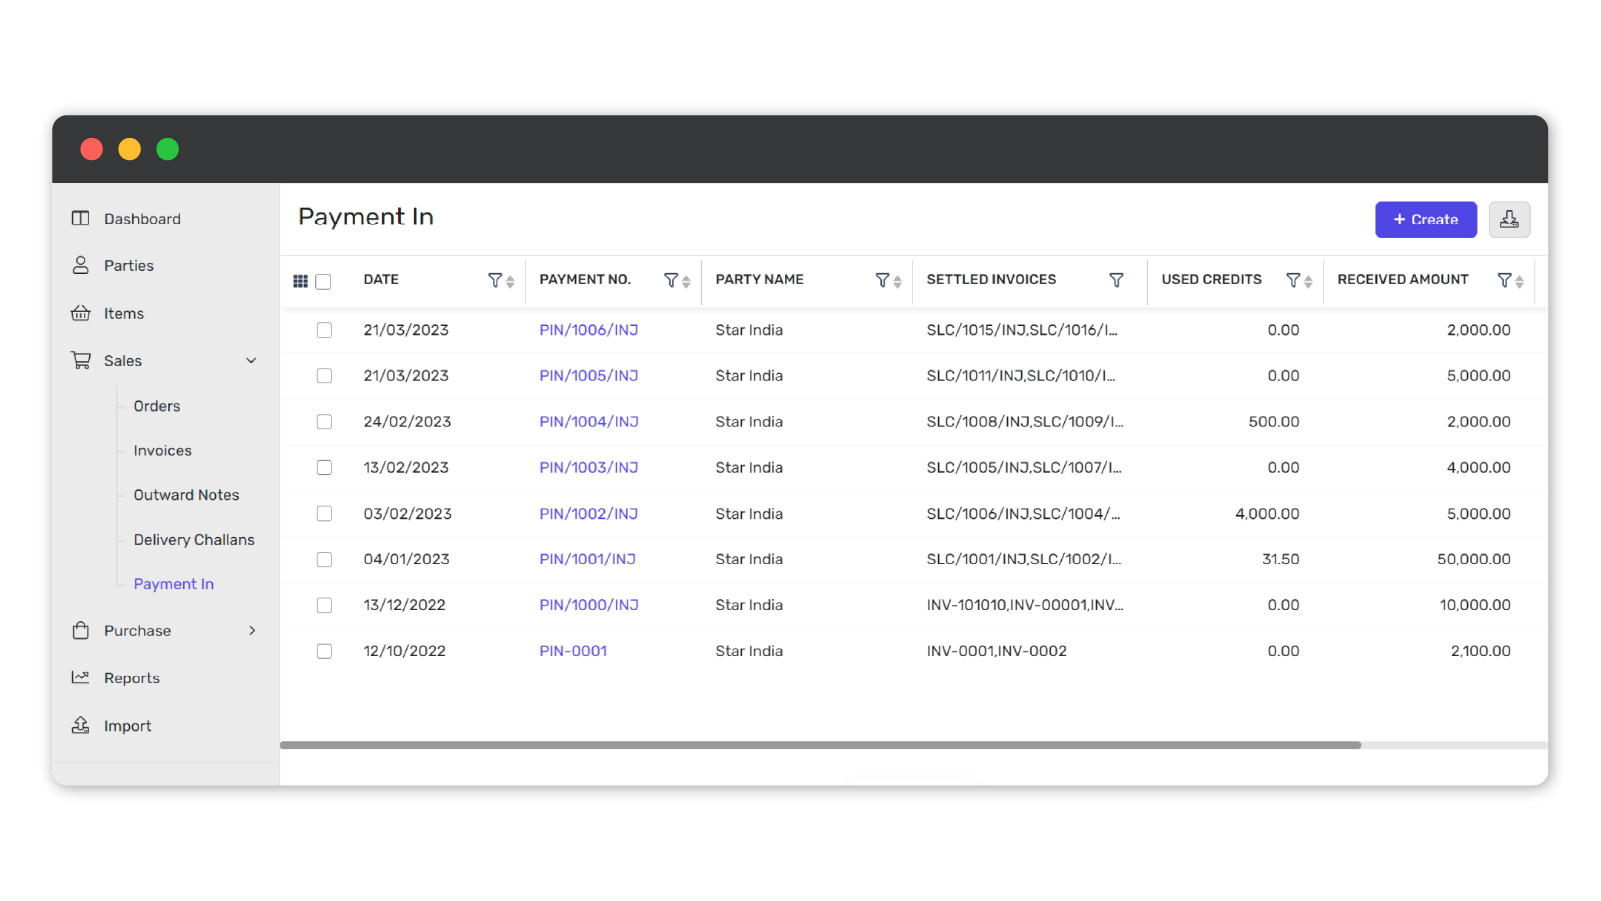Filter the Date column

494,280
